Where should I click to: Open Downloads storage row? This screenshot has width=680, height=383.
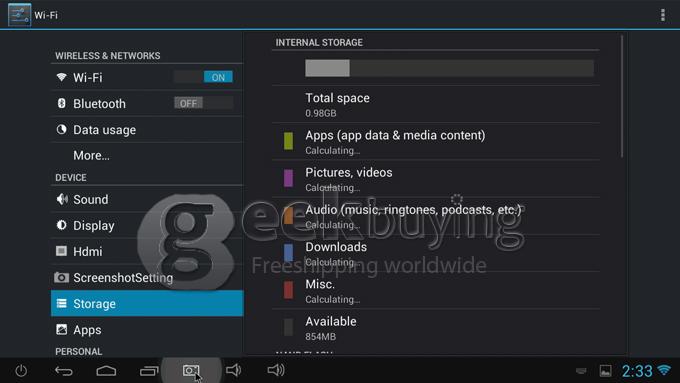(436, 254)
